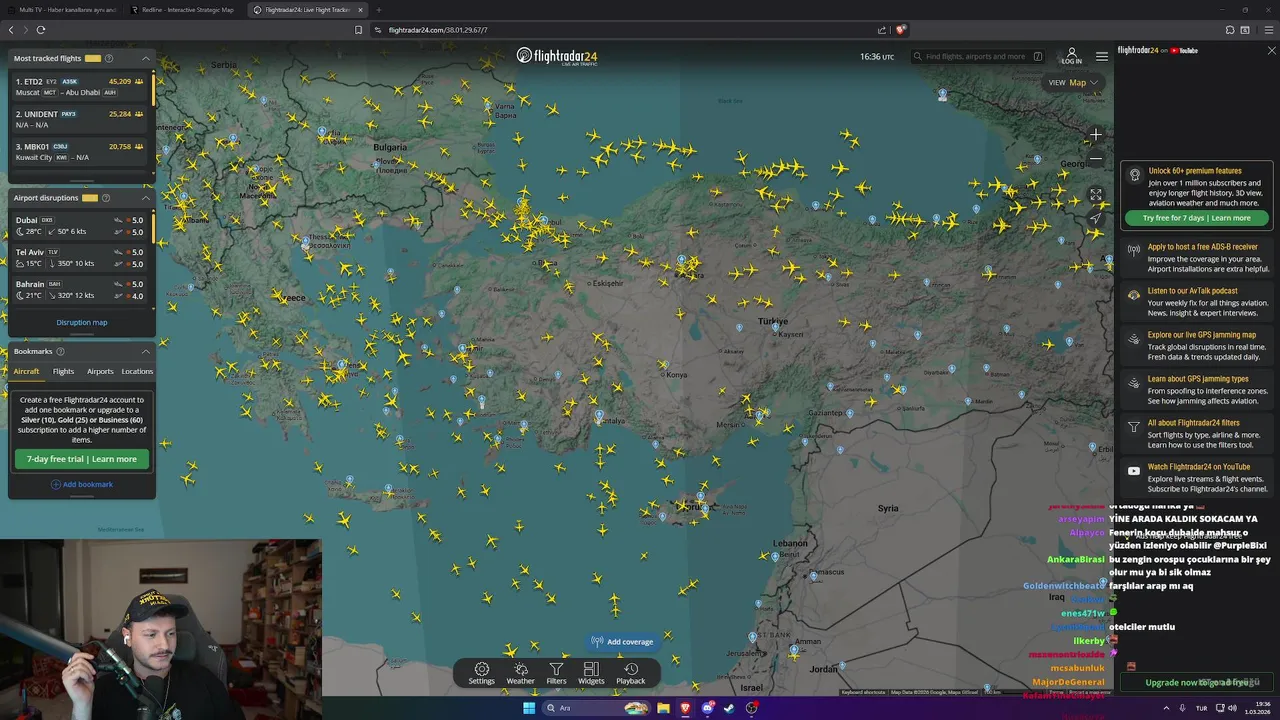Viewport: 1280px width, 720px height.
Task: Collapse the Most tracked flights panel
Action: coord(145,58)
